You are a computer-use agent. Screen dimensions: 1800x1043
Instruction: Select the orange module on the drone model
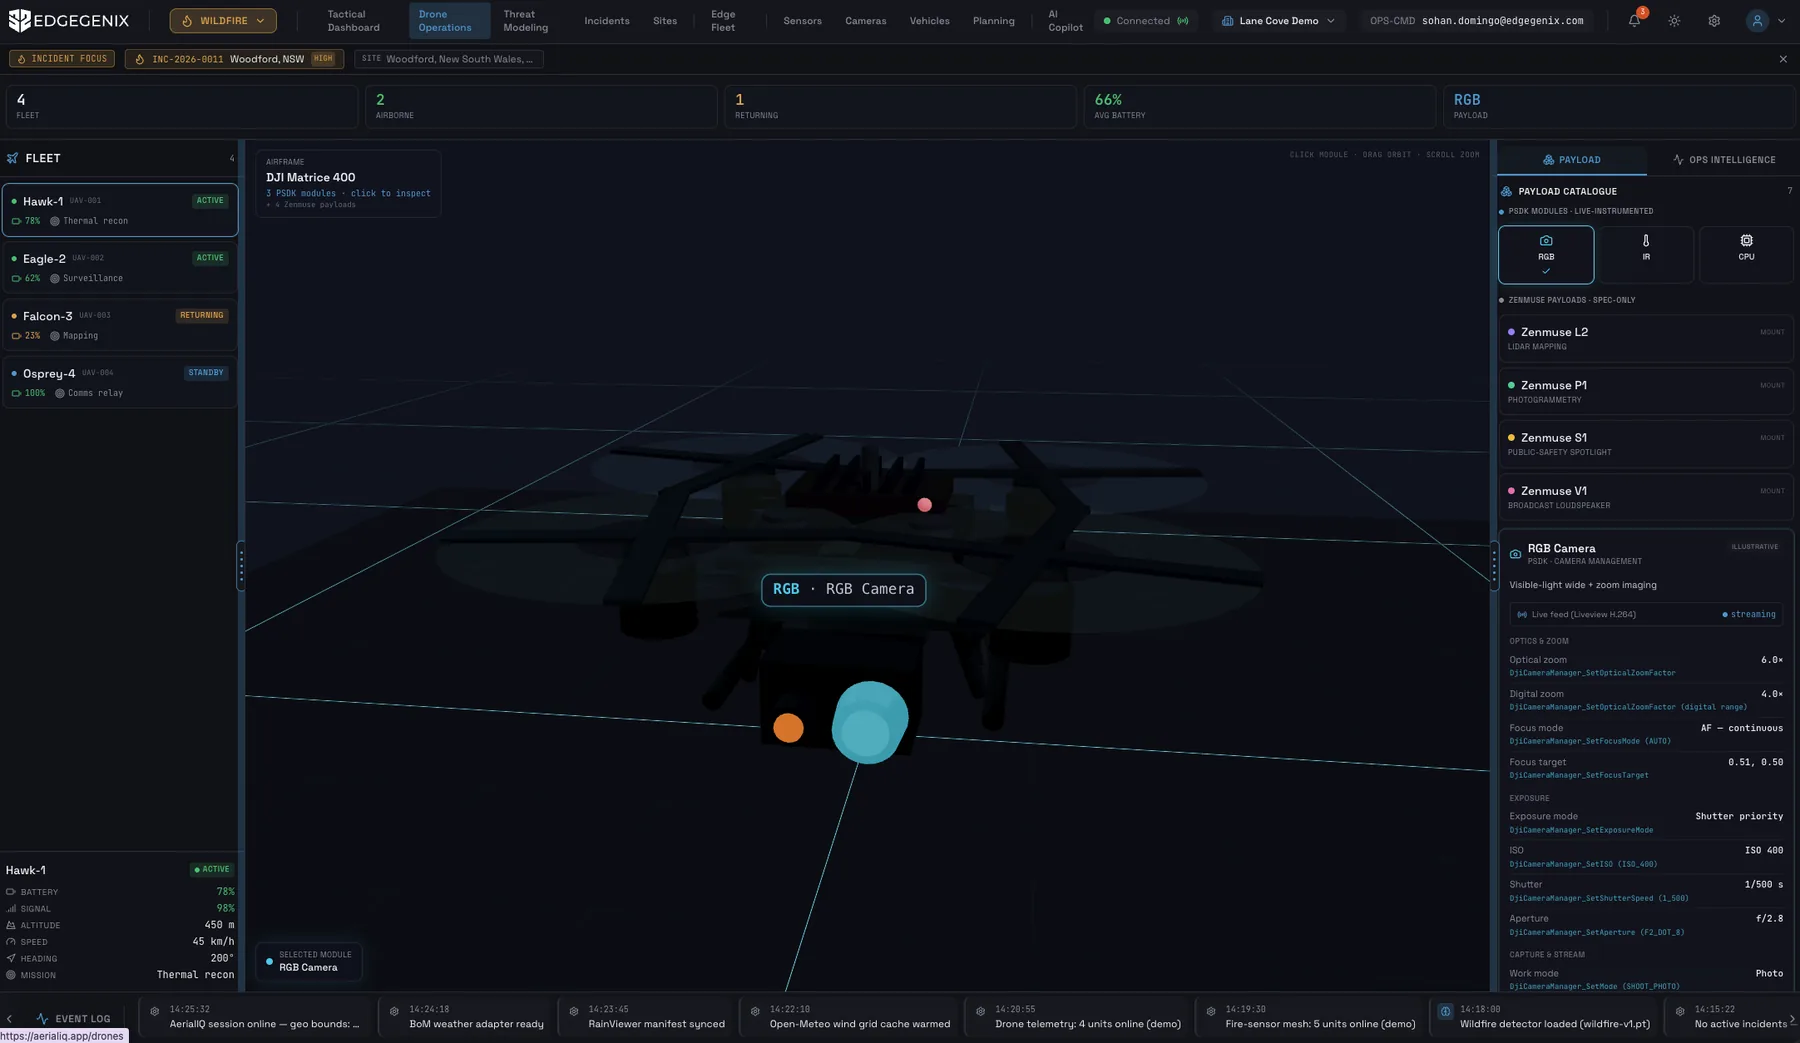point(788,728)
